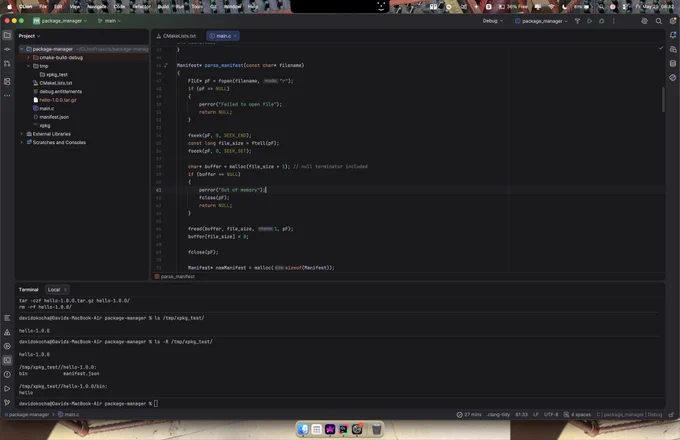Image resolution: width=680 pixels, height=440 pixels.
Task: Show more tool windows via ellipsis icon
Action: [7, 95]
